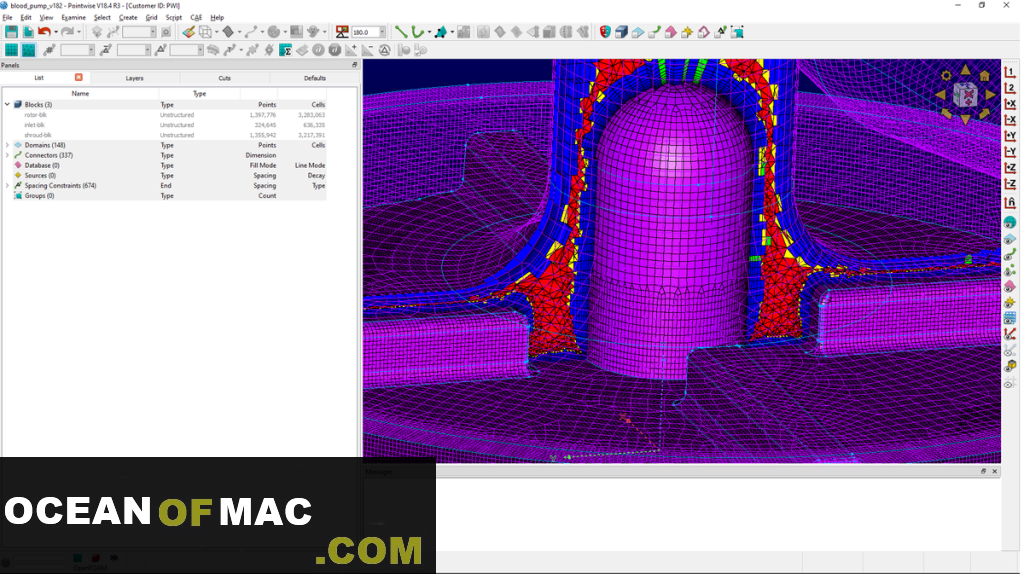Set view to +X axis
Viewport: 1024px width, 574px height.
pos(1010,104)
